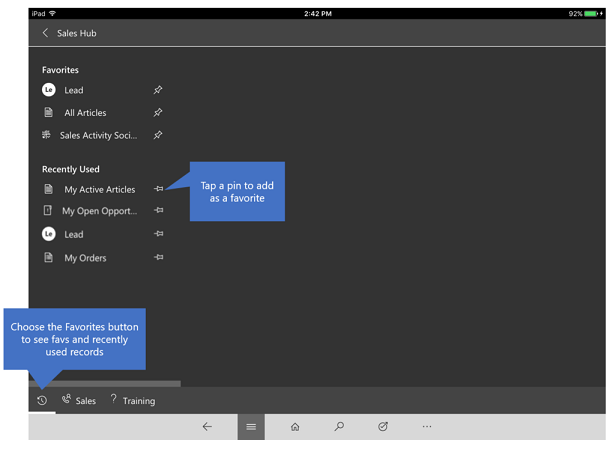Screen dimensions: 615x450
Task: Open All Articles favorite view
Action: pyautogui.click(x=85, y=113)
